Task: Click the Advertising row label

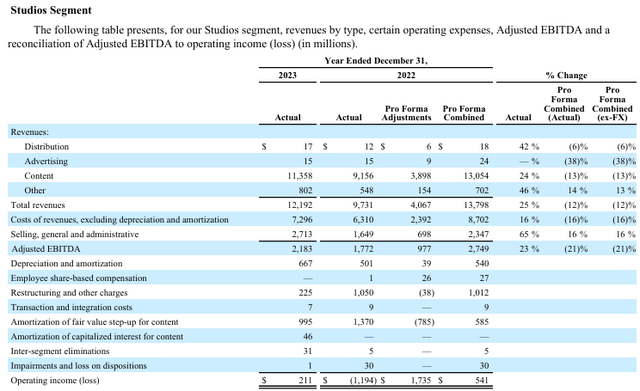Action: (46, 161)
